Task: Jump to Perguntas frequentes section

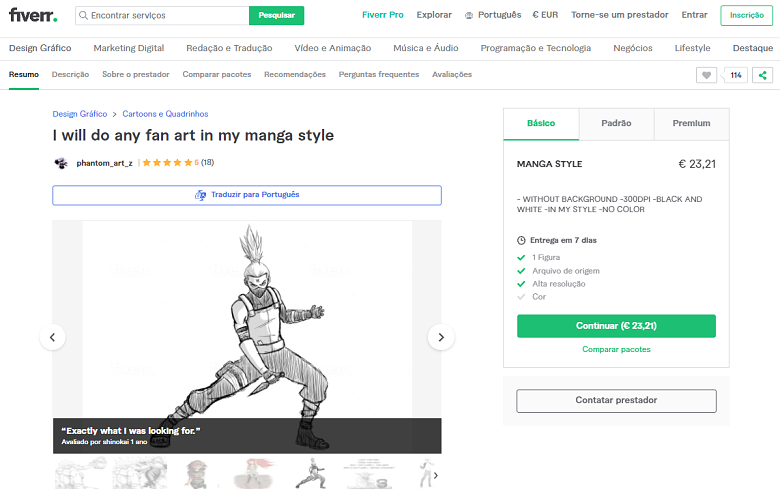Action: click(379, 75)
